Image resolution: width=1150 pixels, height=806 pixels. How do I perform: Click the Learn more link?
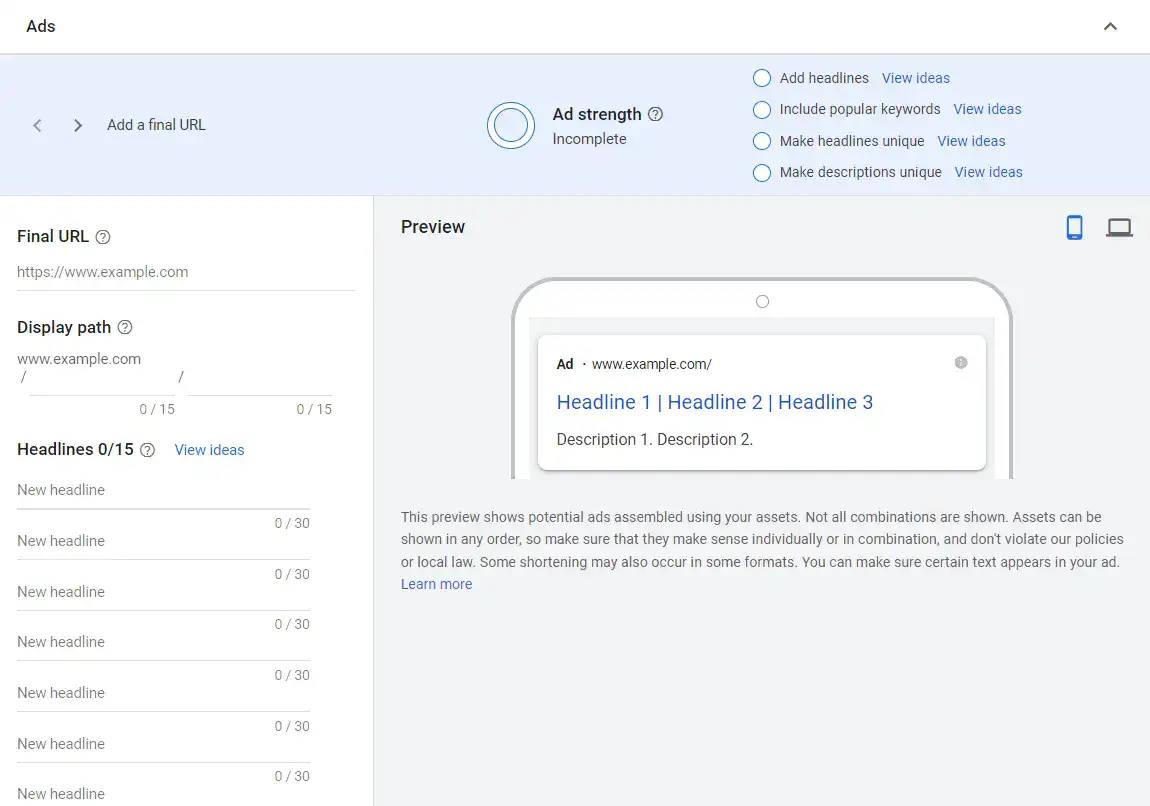point(436,583)
